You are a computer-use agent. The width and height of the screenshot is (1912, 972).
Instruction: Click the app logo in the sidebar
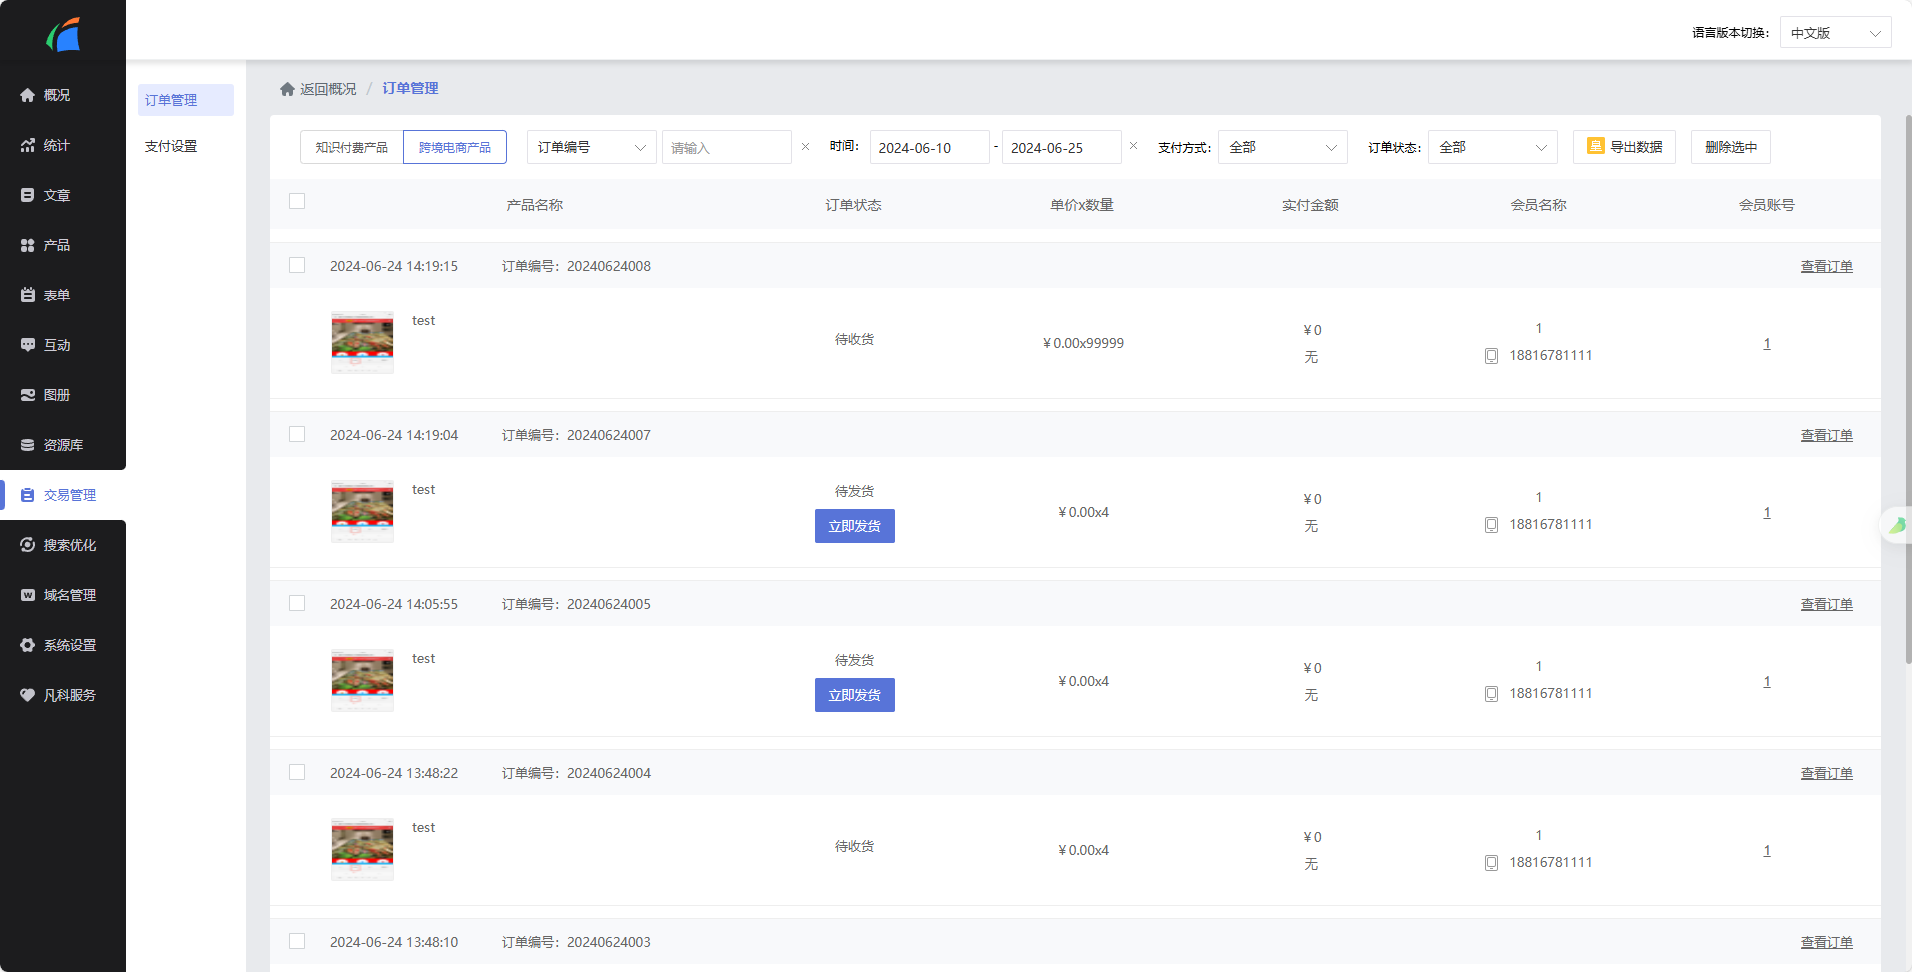(63, 35)
